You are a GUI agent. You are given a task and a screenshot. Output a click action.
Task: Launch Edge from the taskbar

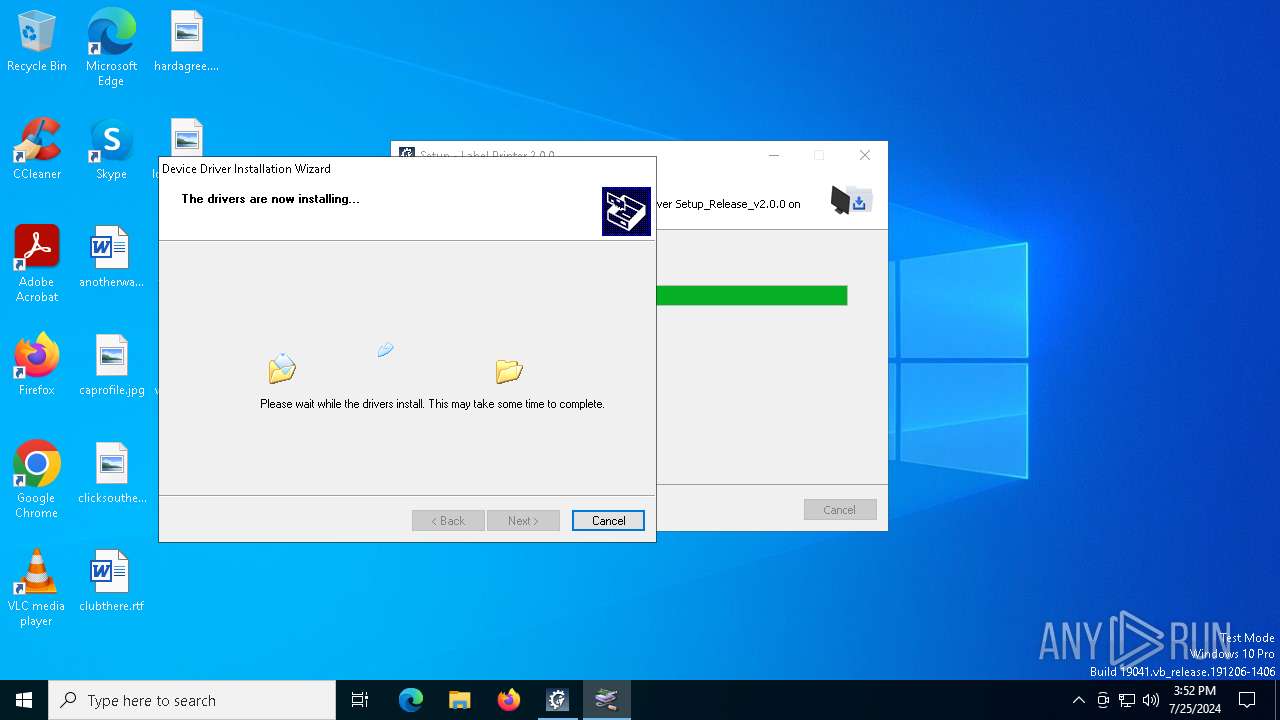pyautogui.click(x=411, y=700)
